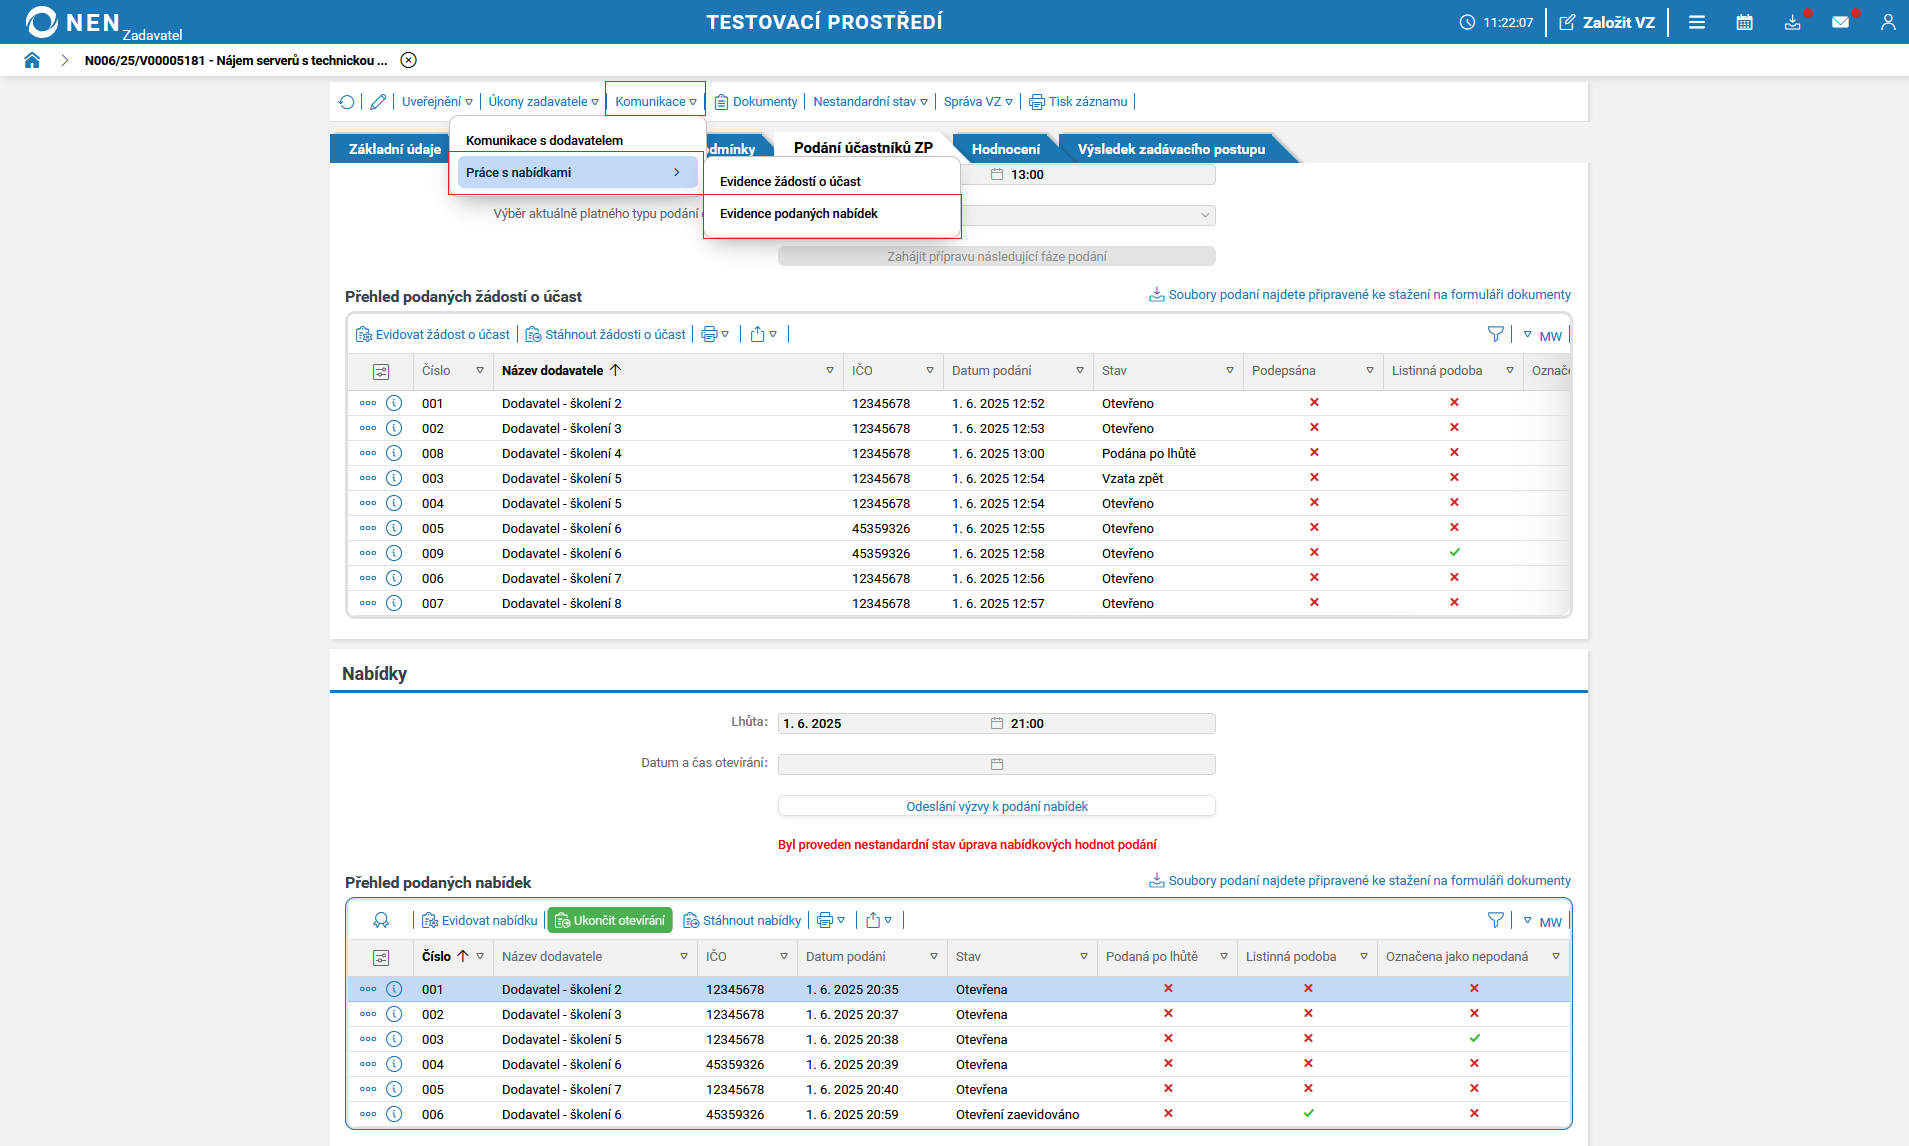Click filter icon in offers table
The image size is (1909, 1146).
click(1495, 920)
